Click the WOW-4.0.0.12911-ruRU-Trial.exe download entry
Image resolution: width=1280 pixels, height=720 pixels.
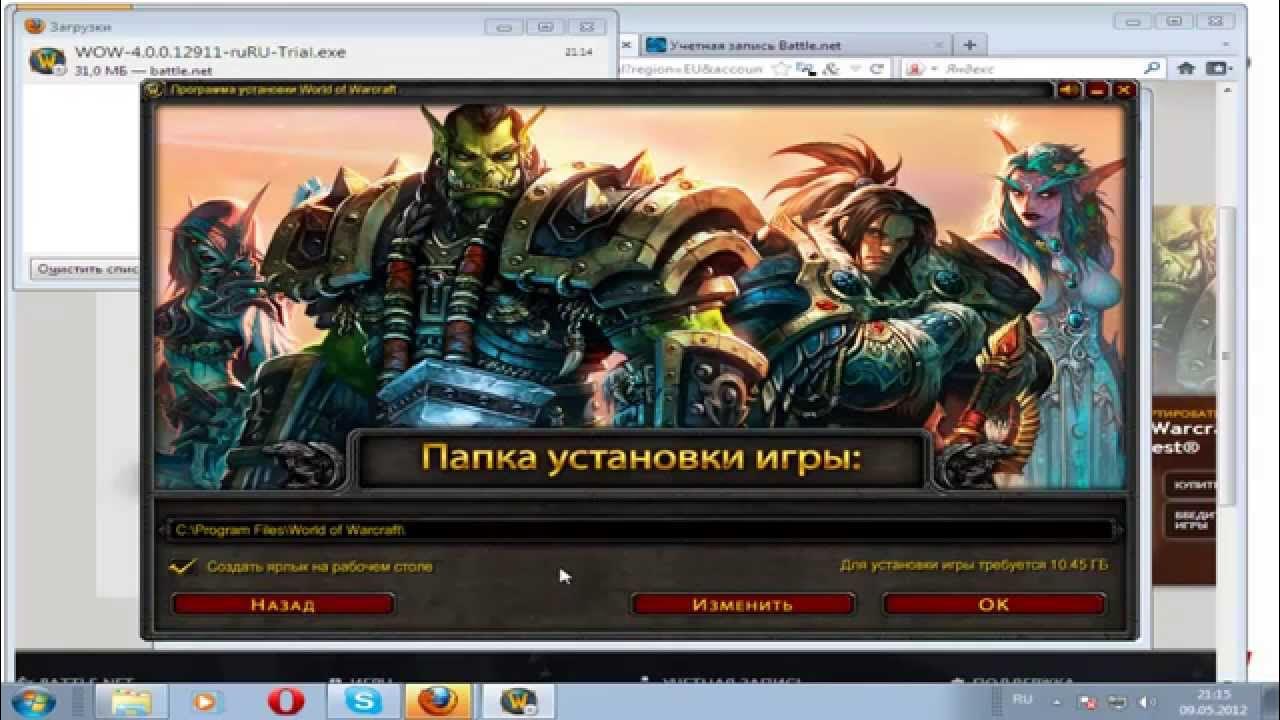(x=315, y=61)
